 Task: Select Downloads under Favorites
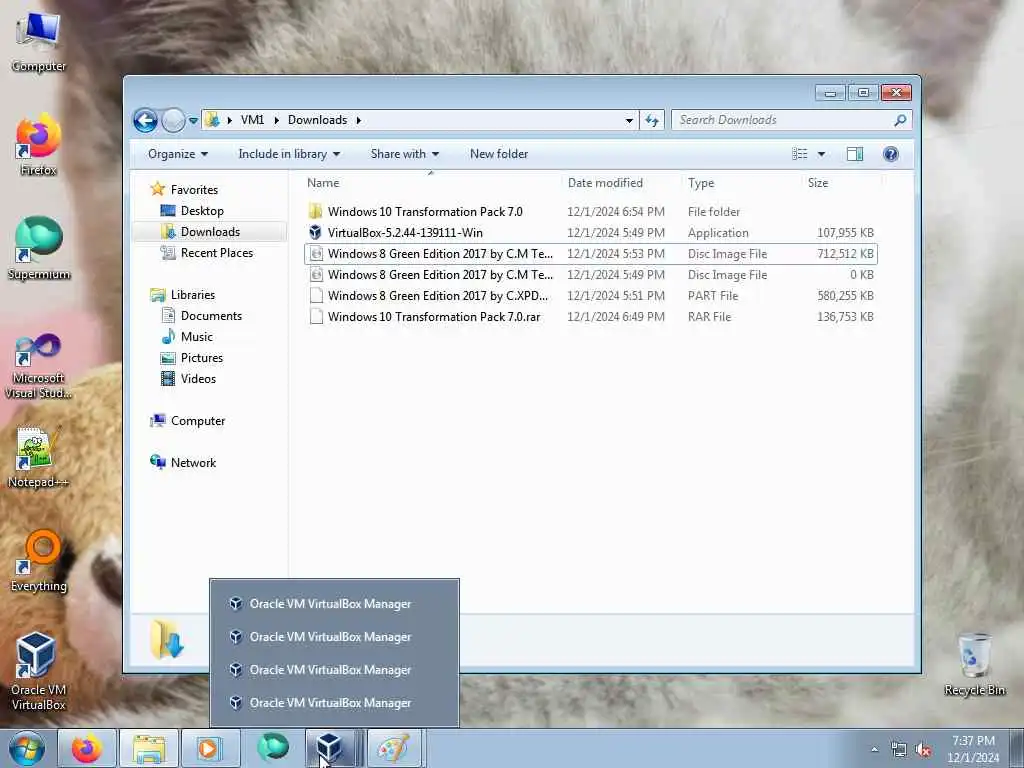(210, 232)
